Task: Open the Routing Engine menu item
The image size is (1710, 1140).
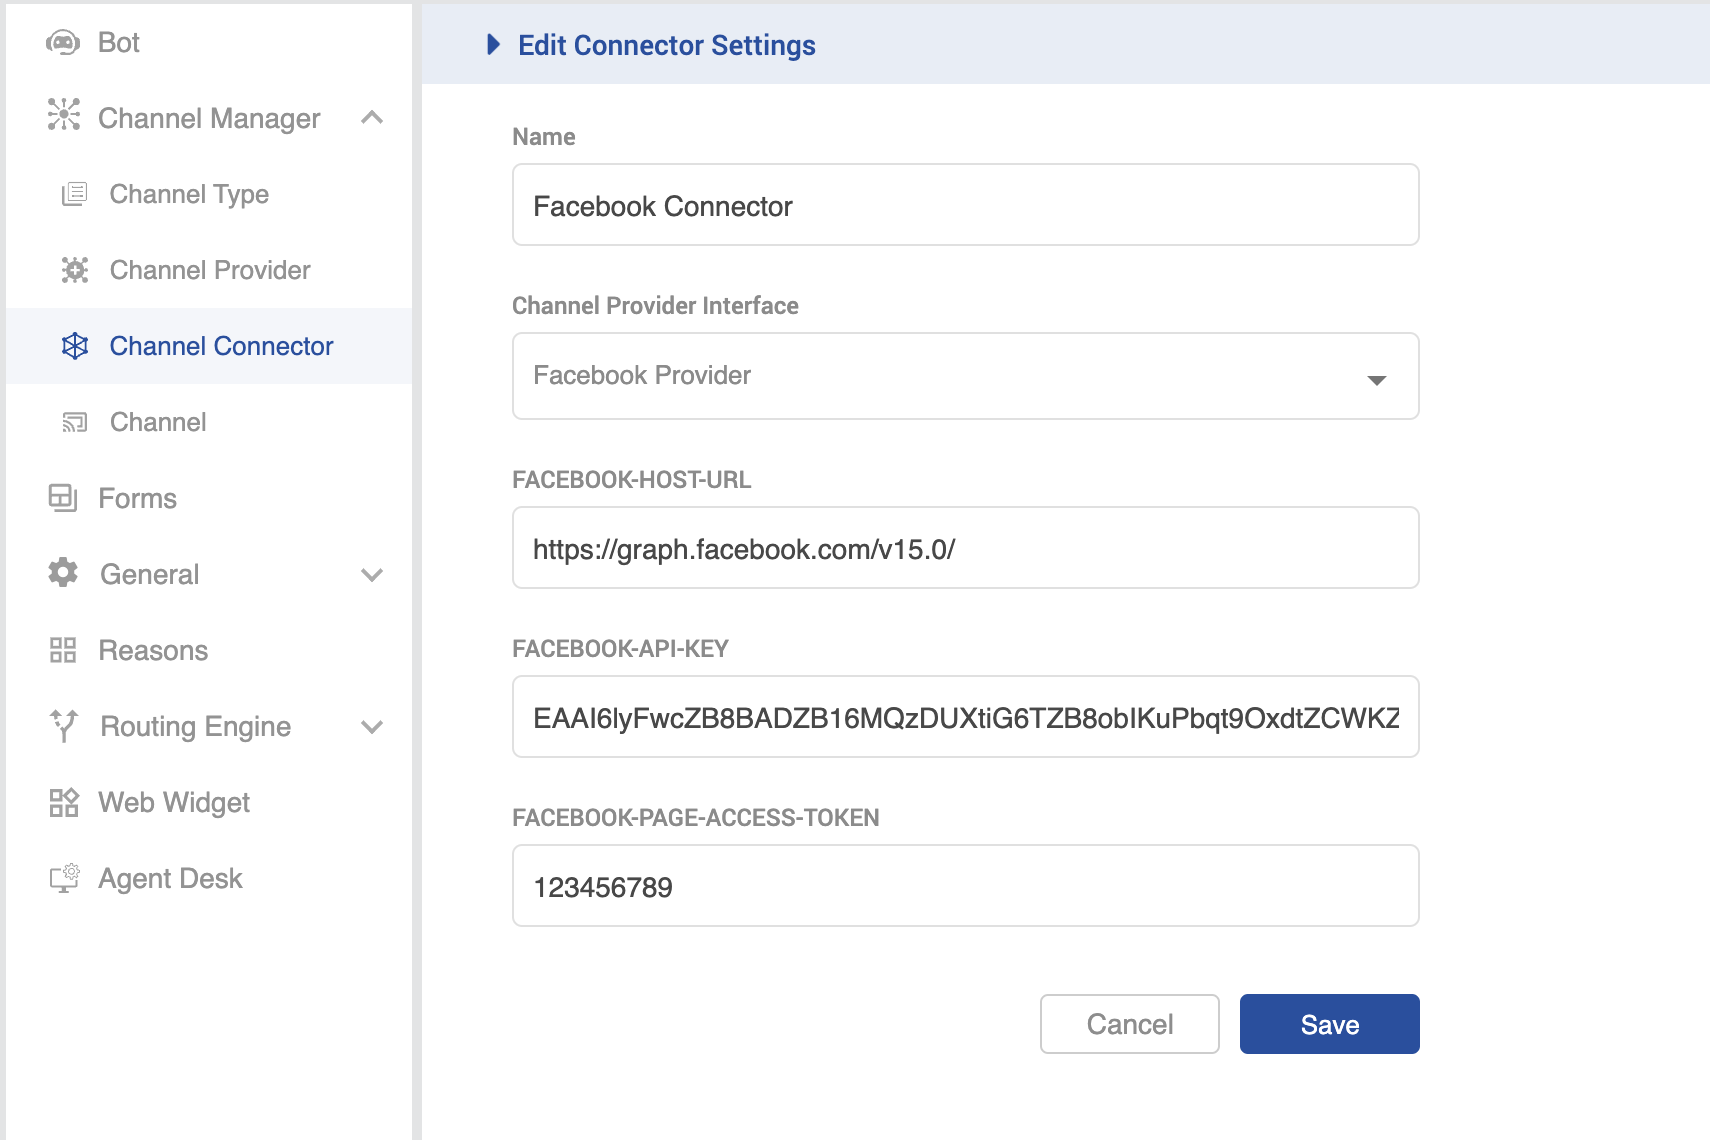Action: coord(195,727)
